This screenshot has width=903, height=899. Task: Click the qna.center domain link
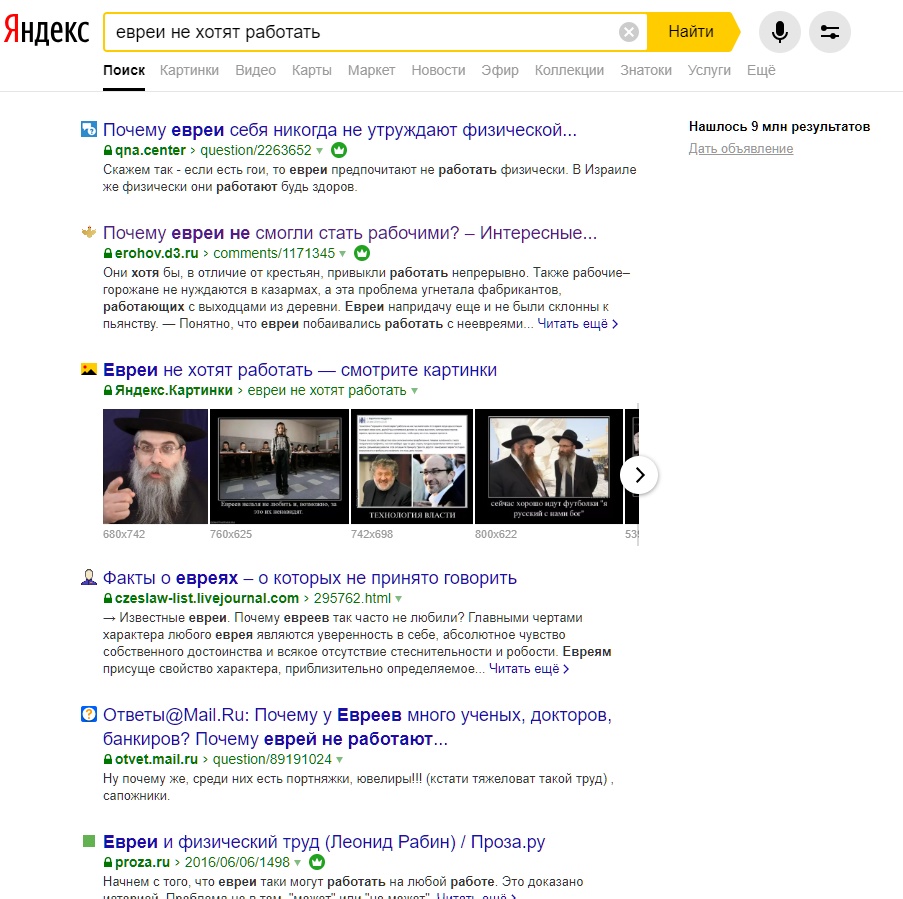pos(150,150)
